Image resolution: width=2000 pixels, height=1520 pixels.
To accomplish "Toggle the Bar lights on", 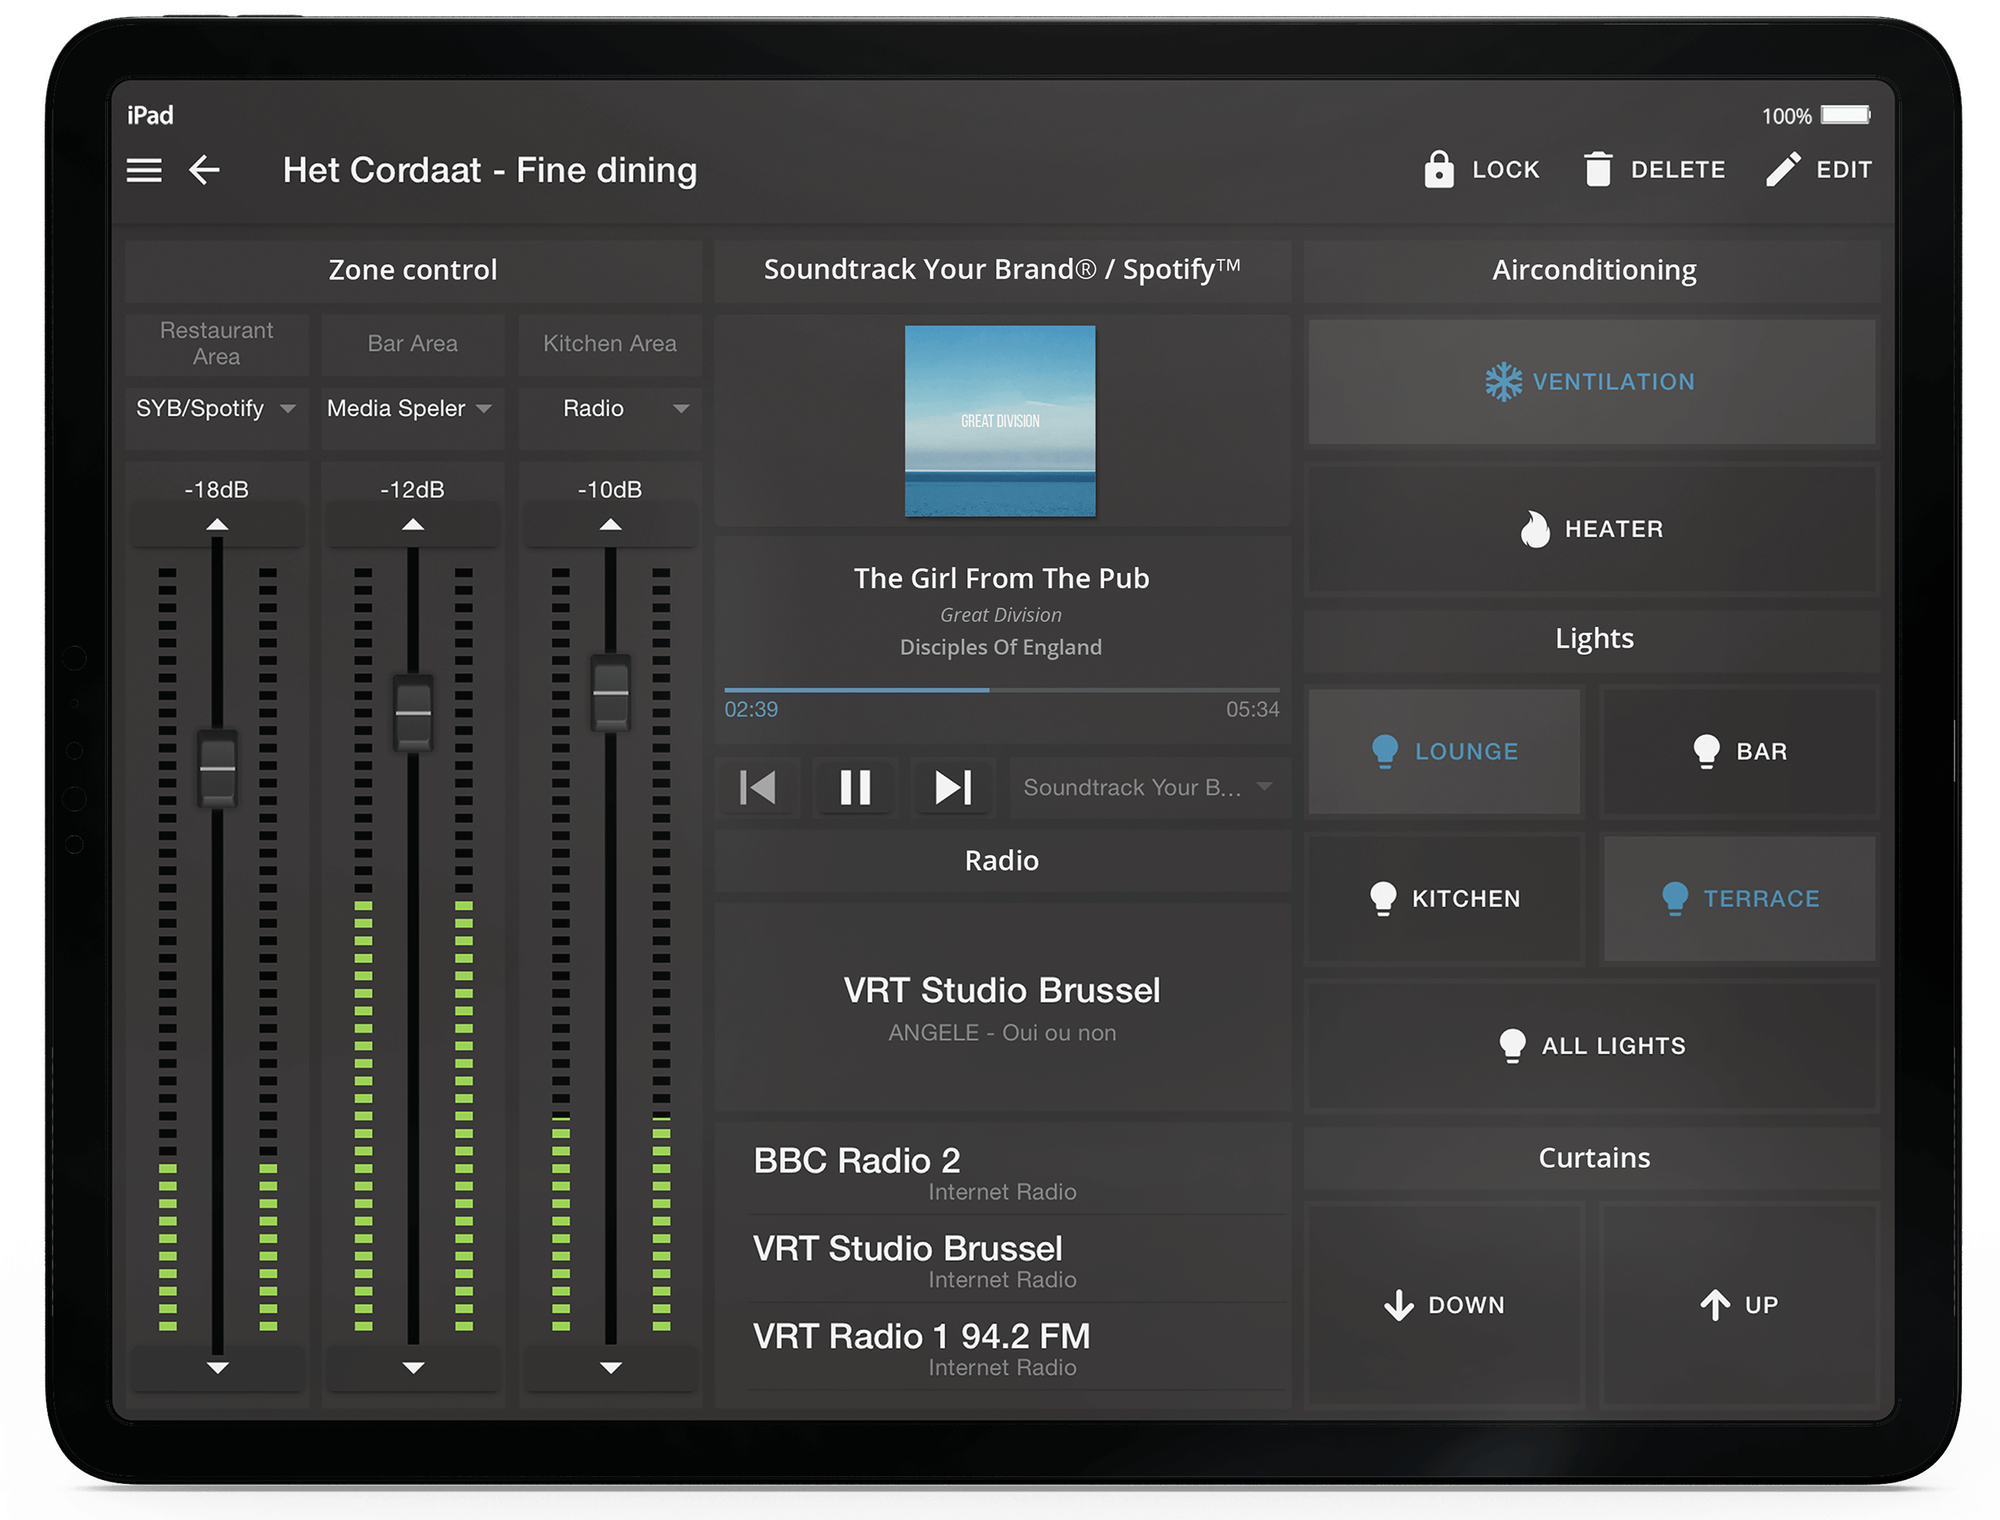I will [1740, 750].
